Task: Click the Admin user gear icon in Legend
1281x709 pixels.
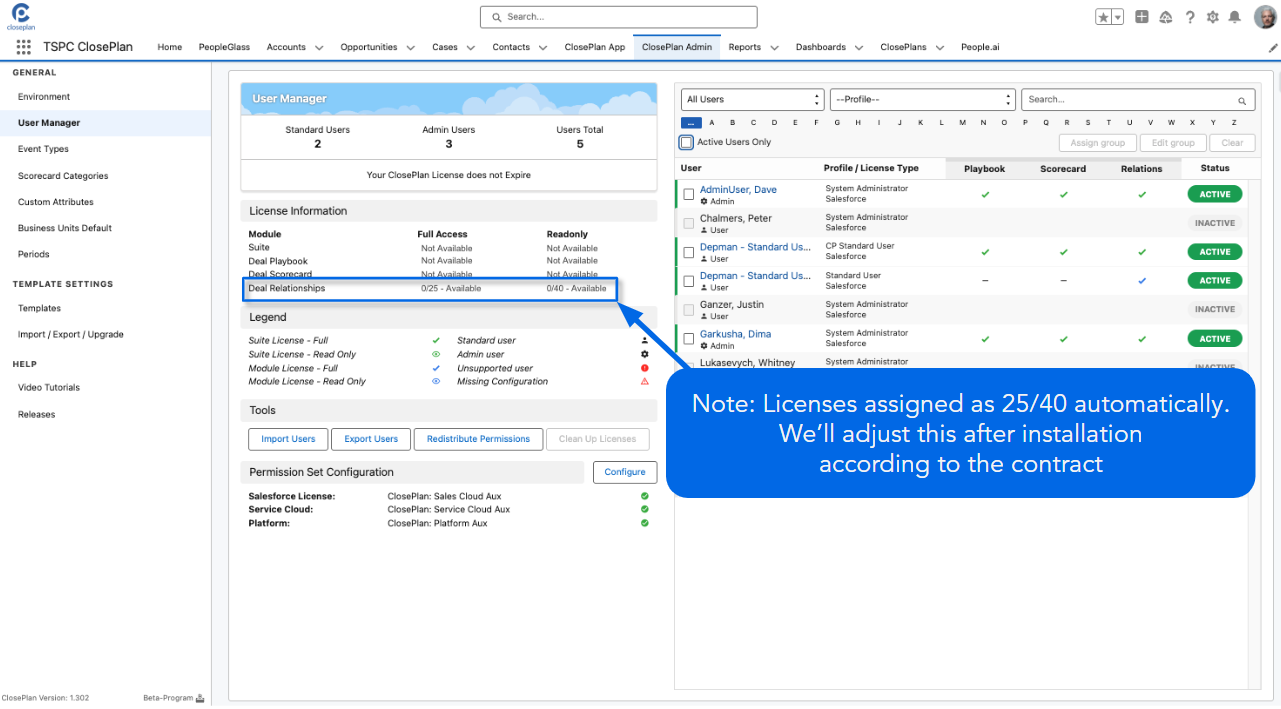Action: point(645,354)
